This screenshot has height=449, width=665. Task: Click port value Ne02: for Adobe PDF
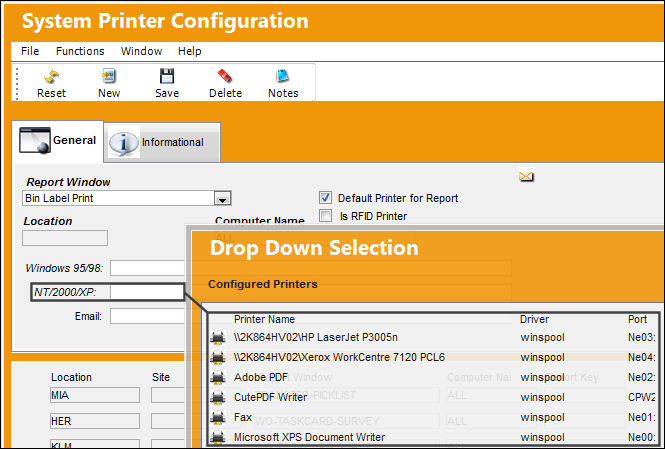click(641, 377)
